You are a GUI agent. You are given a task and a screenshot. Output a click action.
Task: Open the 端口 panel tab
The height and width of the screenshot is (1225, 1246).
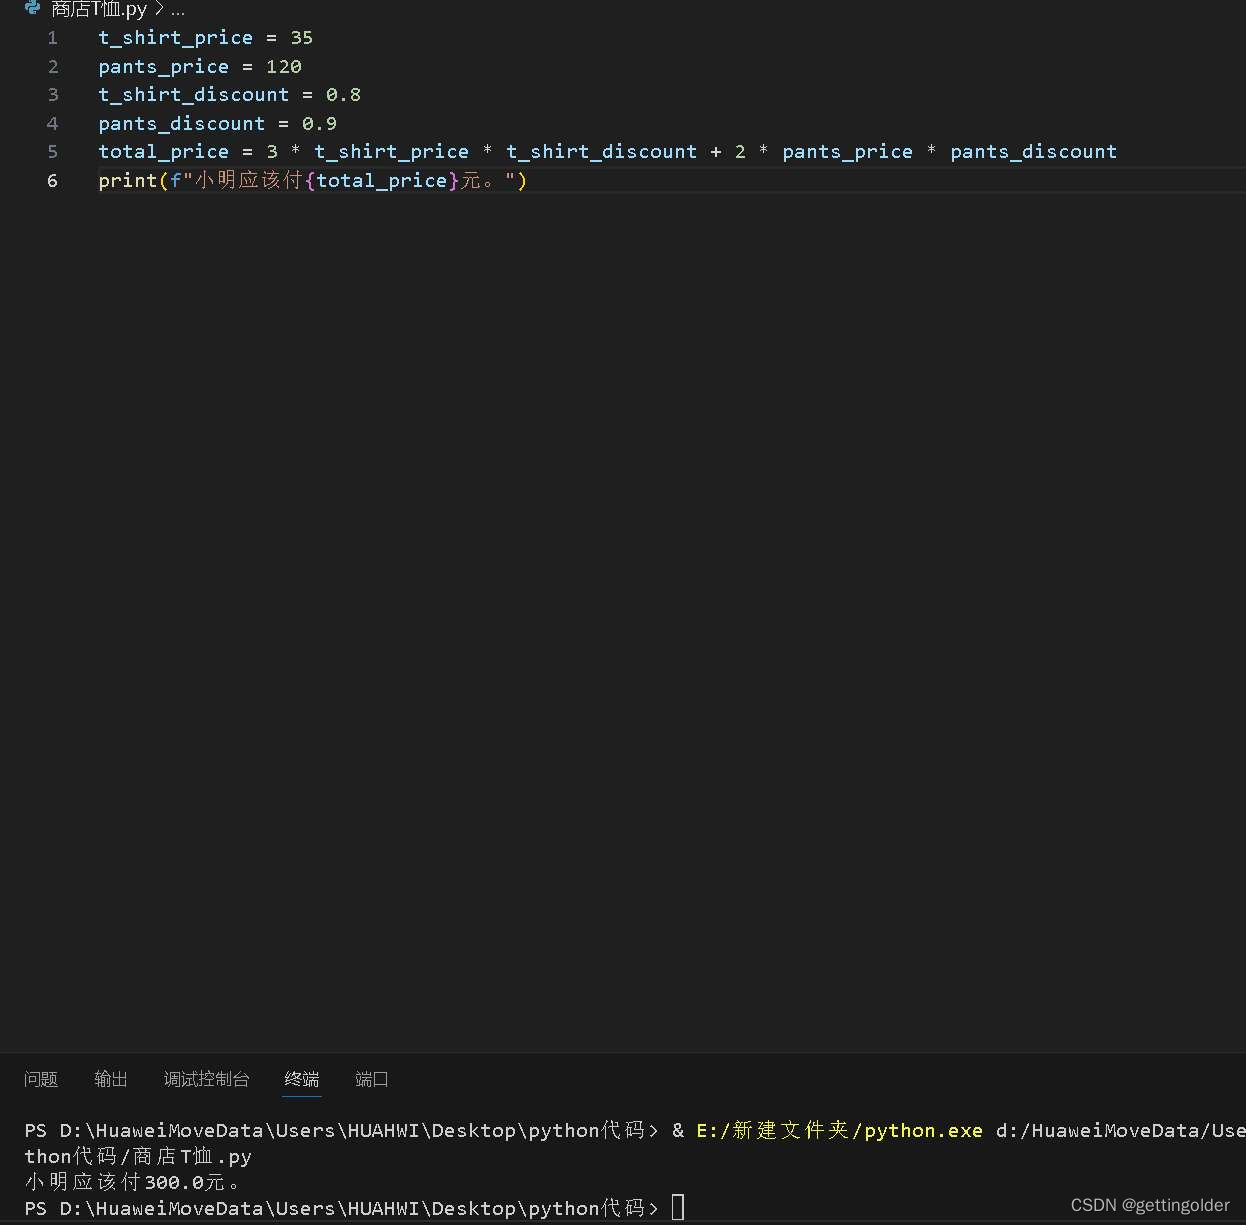click(x=372, y=1079)
